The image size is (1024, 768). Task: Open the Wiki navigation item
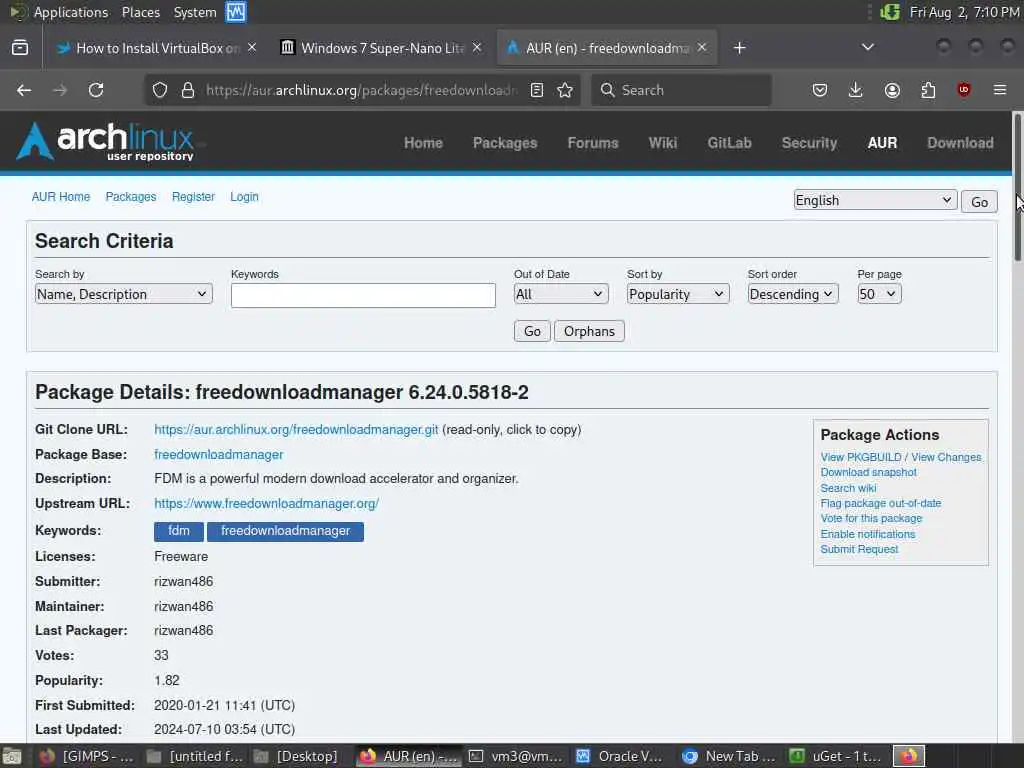(663, 143)
